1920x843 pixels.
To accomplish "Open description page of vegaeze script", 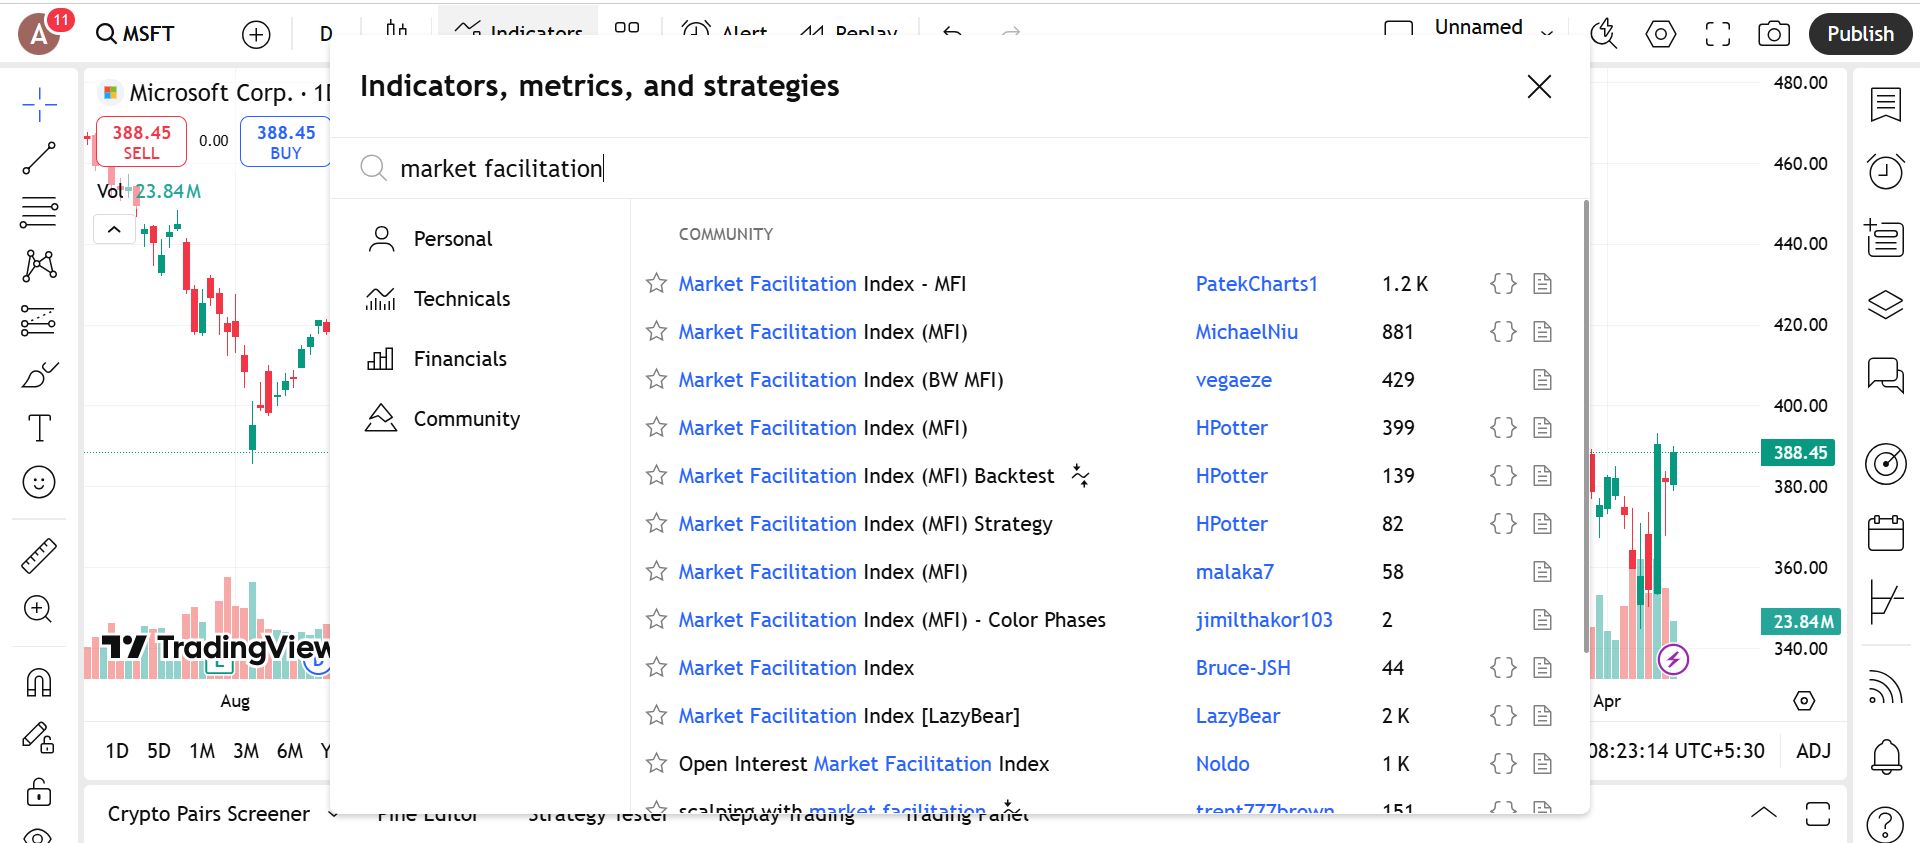I will point(1542,380).
